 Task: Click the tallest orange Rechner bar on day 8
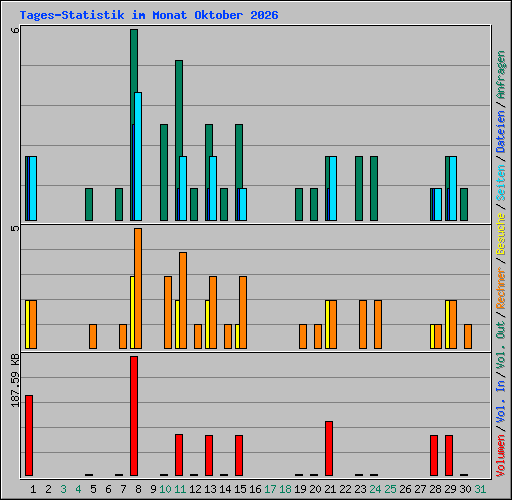point(138,288)
